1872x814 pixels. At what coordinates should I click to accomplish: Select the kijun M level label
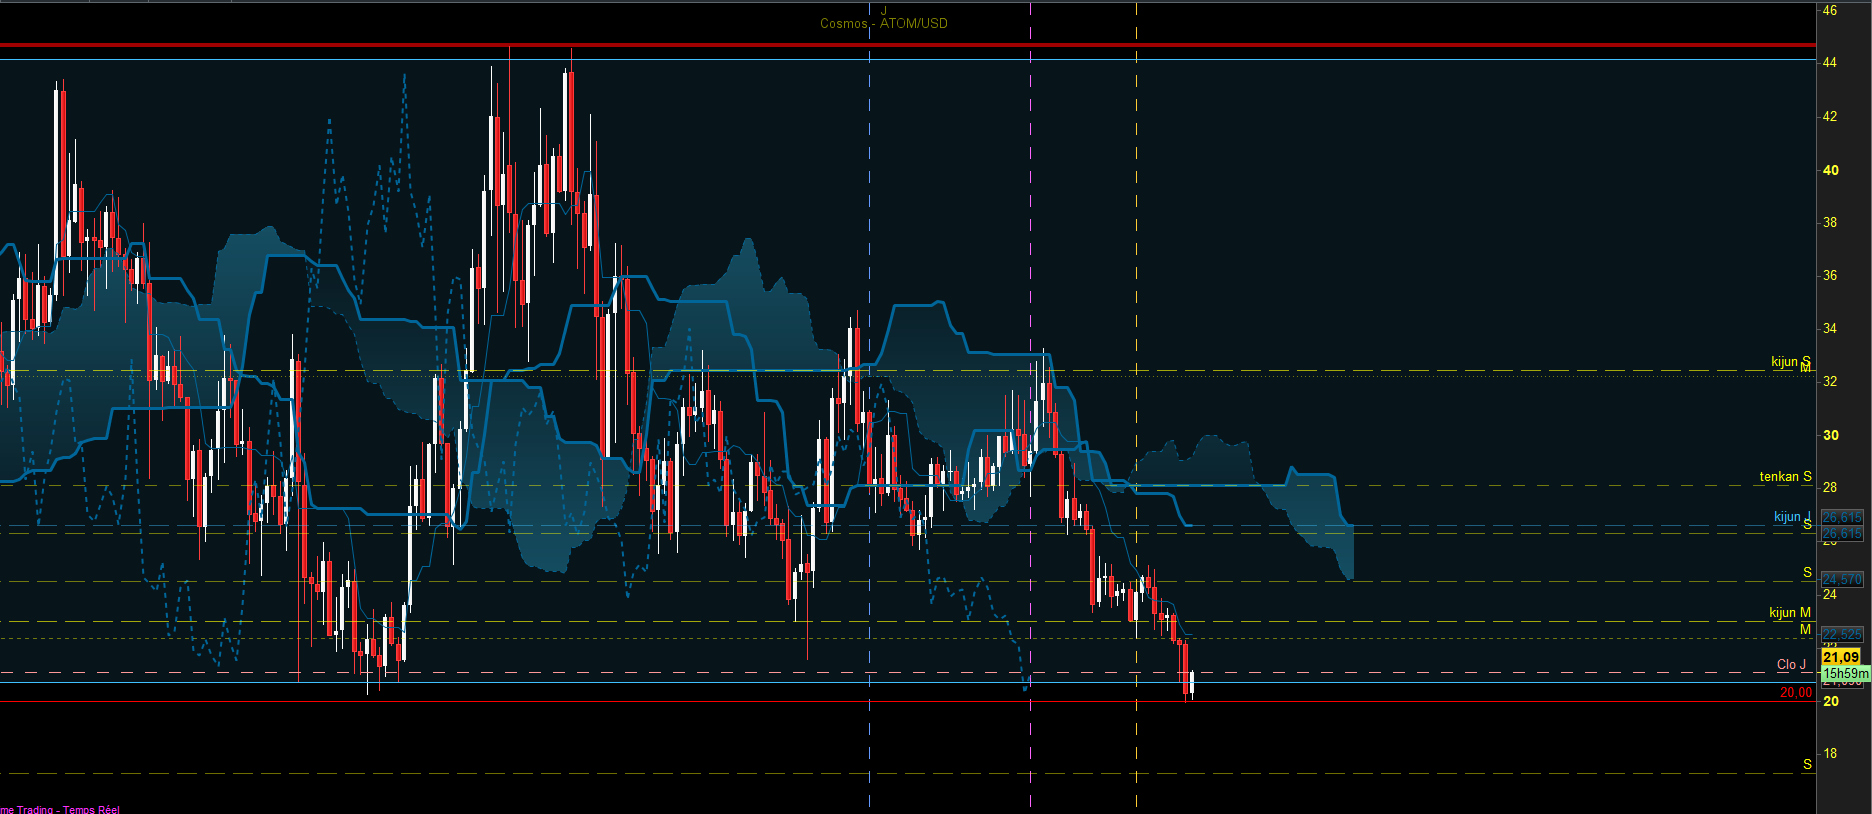click(1789, 612)
